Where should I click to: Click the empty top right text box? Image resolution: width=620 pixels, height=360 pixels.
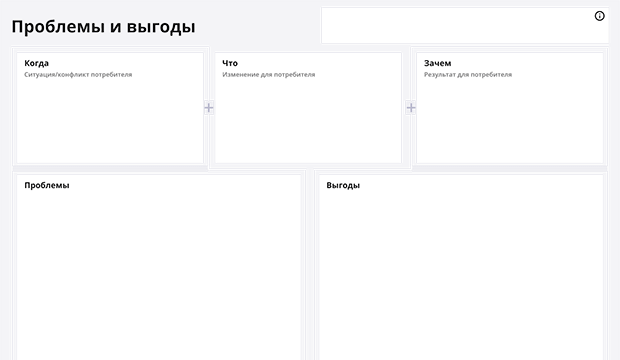pyautogui.click(x=465, y=25)
